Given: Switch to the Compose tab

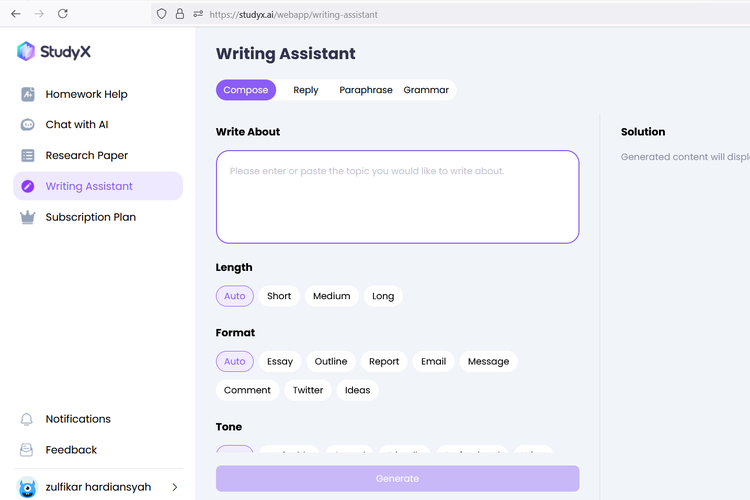Looking at the screenshot, I should tap(246, 90).
